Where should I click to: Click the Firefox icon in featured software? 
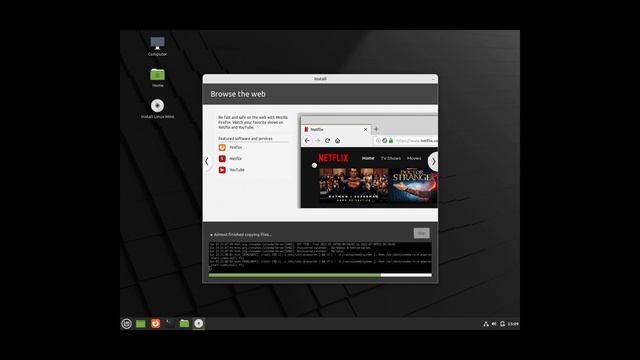pyautogui.click(x=222, y=147)
